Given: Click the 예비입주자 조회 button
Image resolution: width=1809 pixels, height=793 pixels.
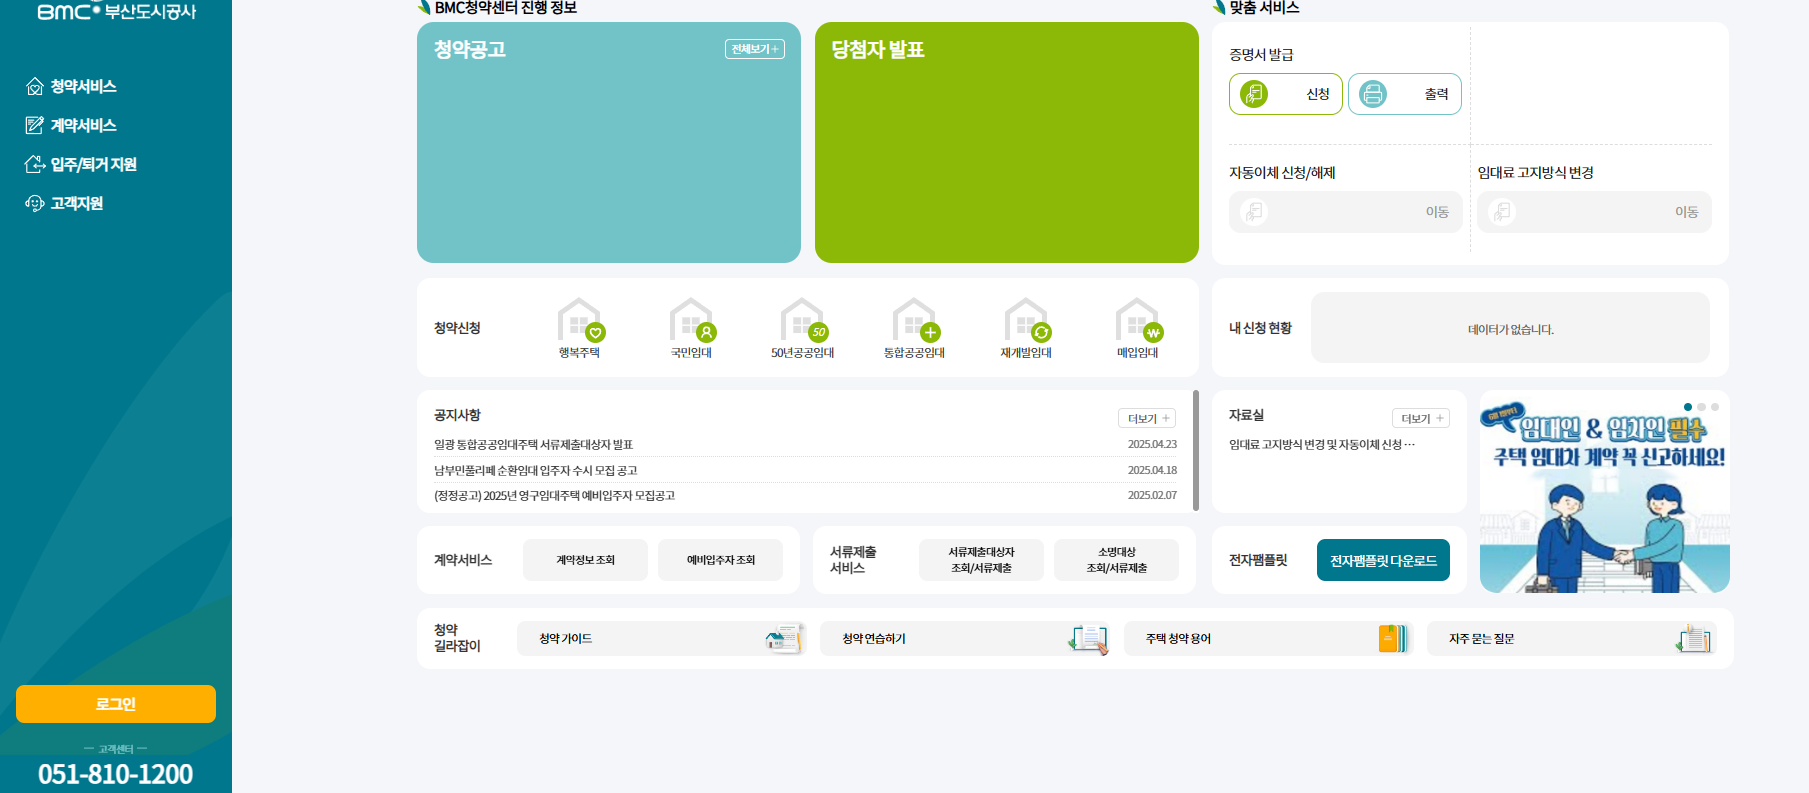Looking at the screenshot, I should click(720, 560).
